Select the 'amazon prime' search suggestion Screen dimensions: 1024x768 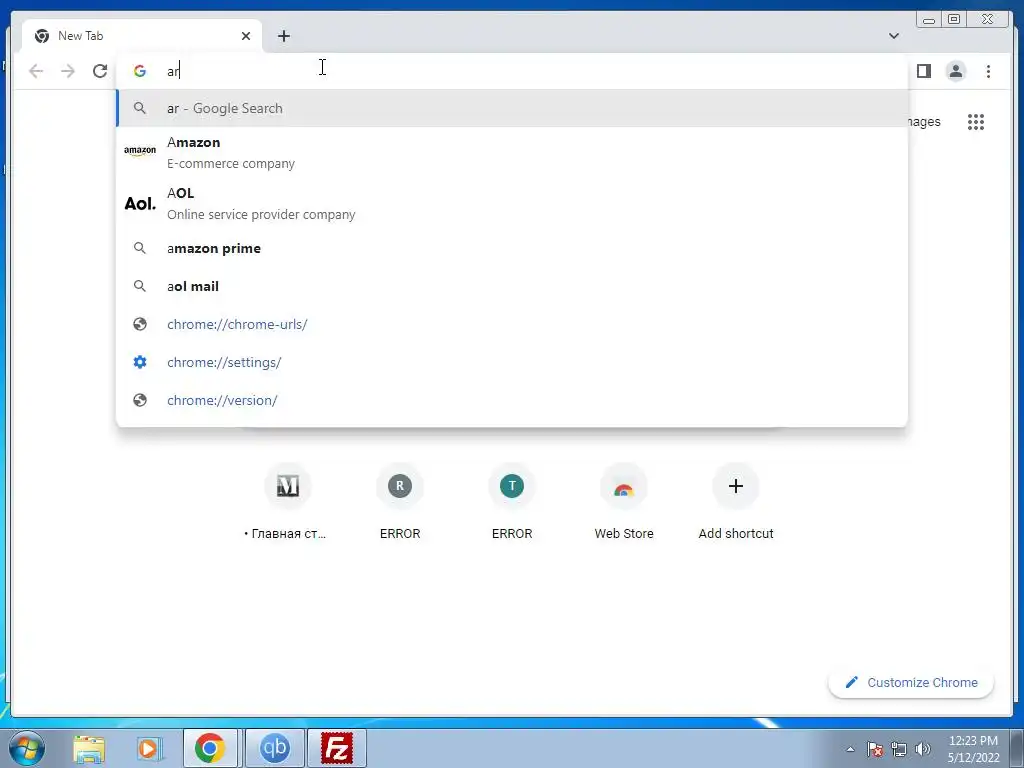pos(512,248)
